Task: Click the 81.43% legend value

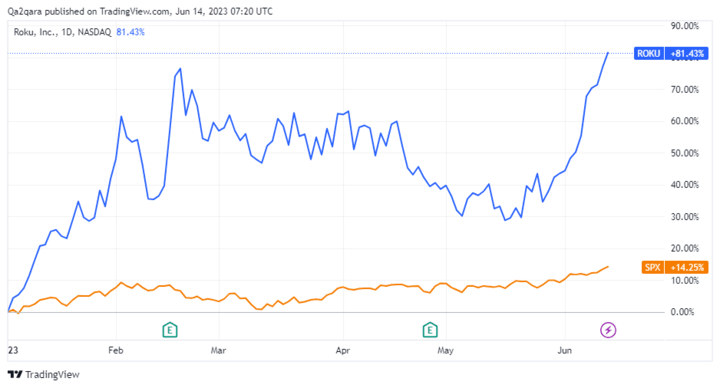Action: point(130,32)
